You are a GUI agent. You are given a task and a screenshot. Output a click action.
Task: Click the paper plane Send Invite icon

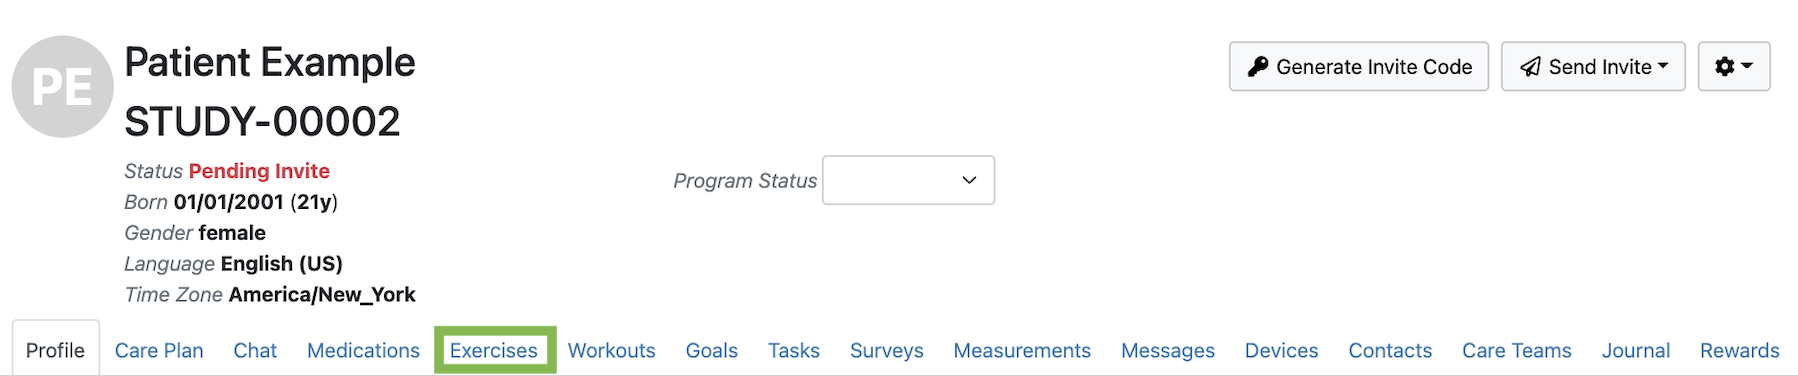click(1530, 67)
